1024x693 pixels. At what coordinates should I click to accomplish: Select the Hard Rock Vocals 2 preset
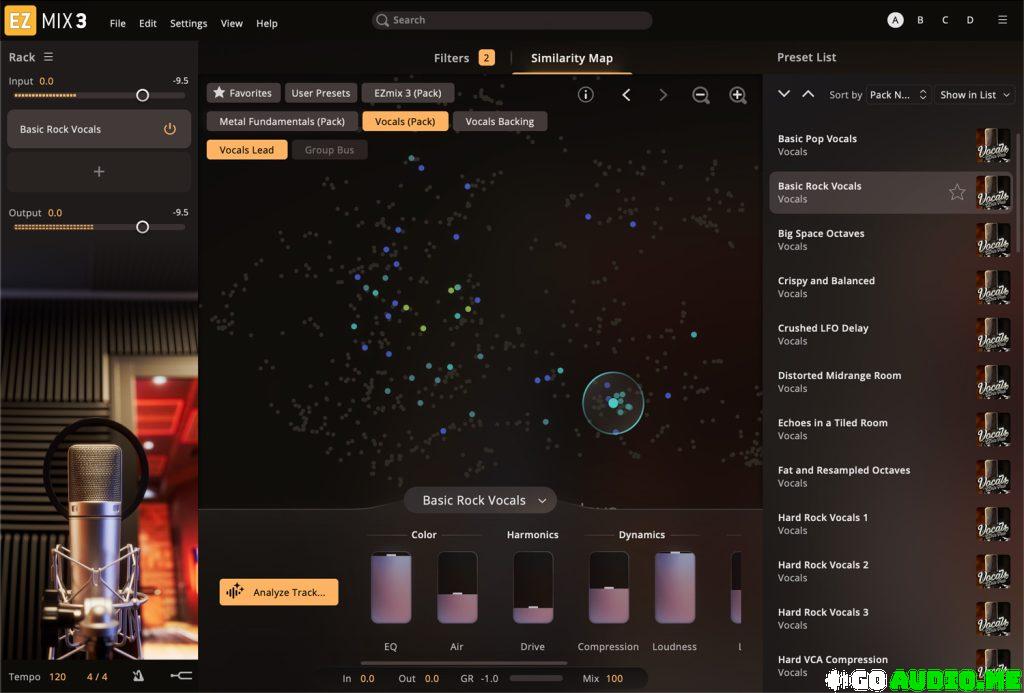pos(891,571)
